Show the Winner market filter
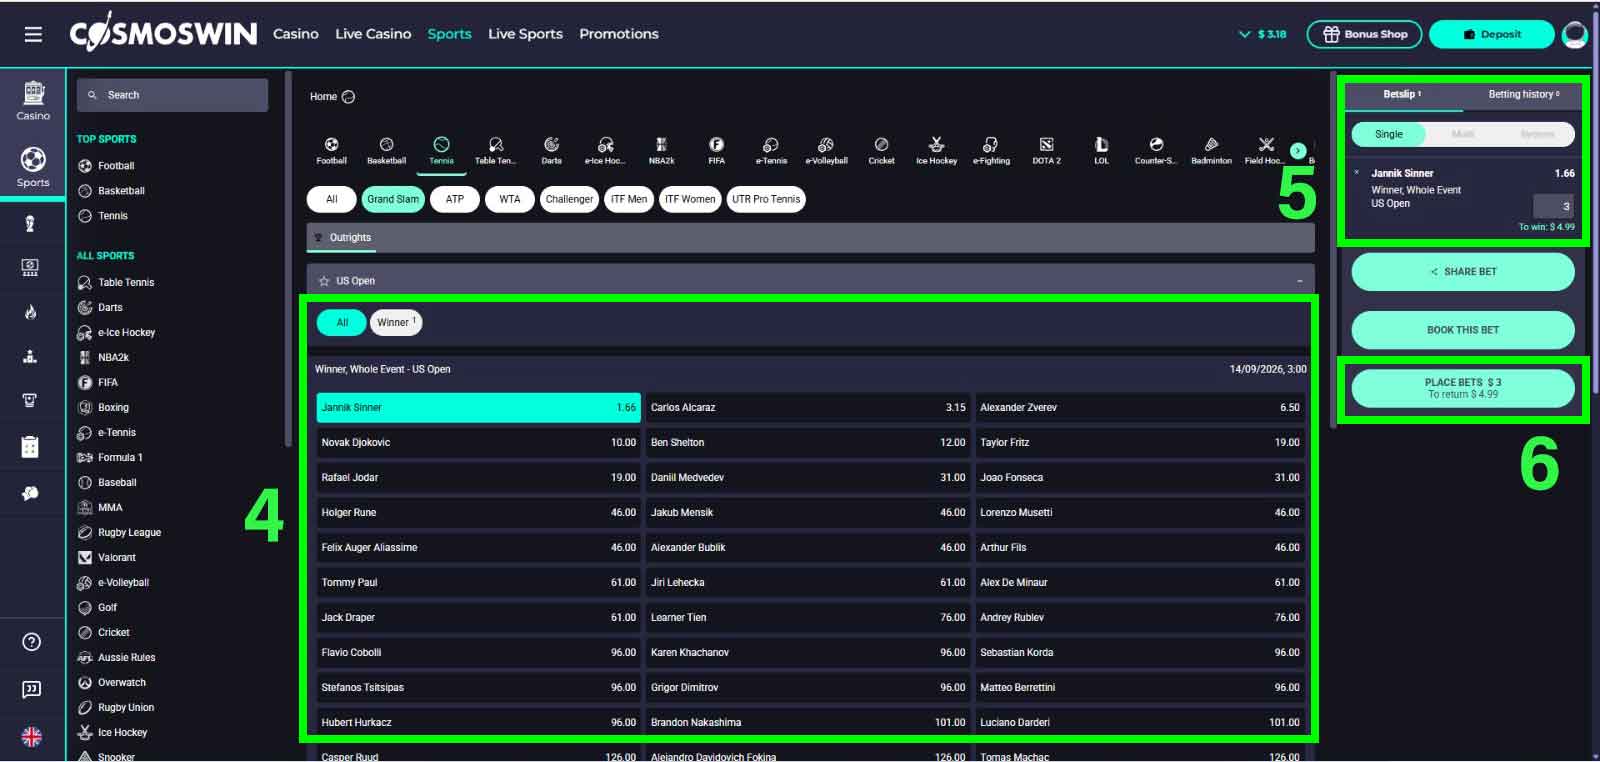 396,322
